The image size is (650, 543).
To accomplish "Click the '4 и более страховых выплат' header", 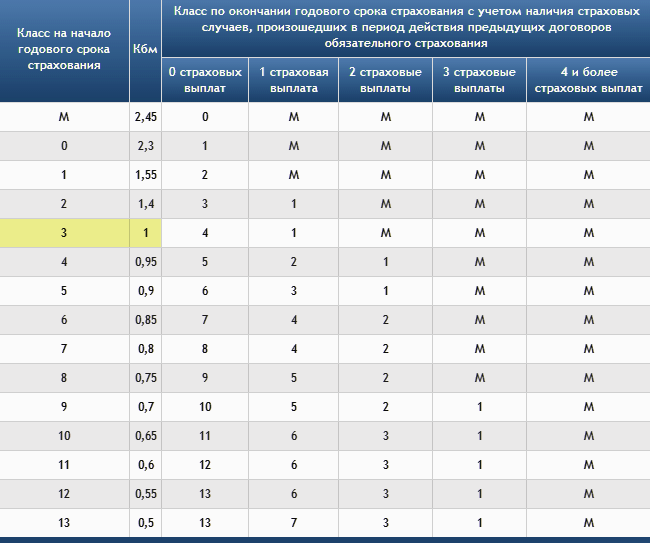I will click(588, 80).
